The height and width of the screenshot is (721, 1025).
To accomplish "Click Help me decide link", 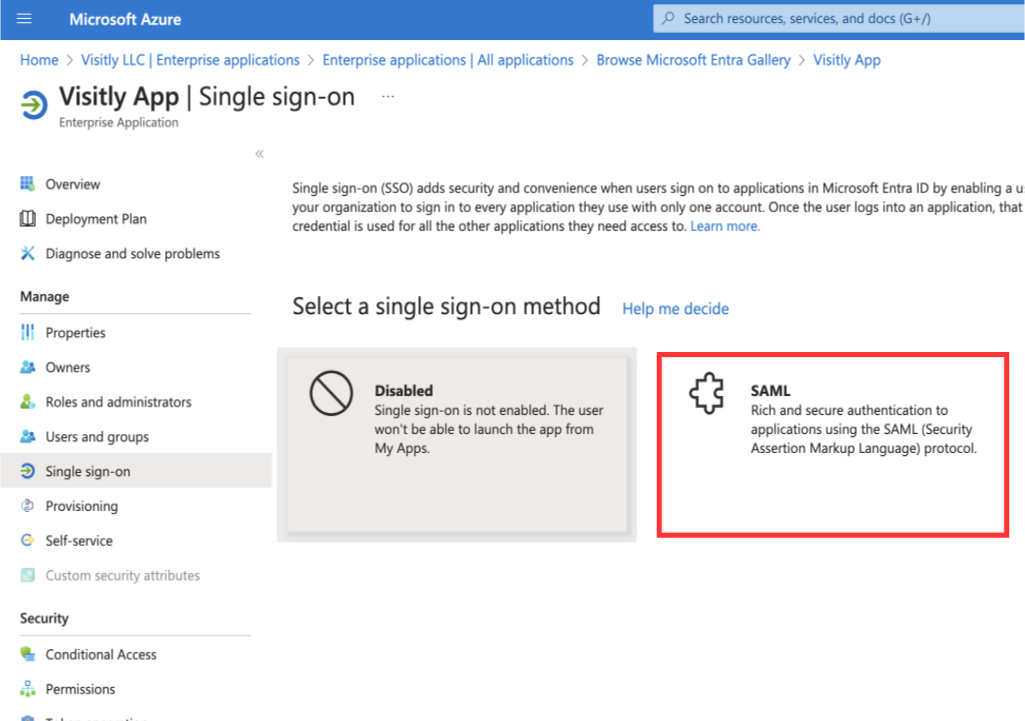I will click(675, 309).
